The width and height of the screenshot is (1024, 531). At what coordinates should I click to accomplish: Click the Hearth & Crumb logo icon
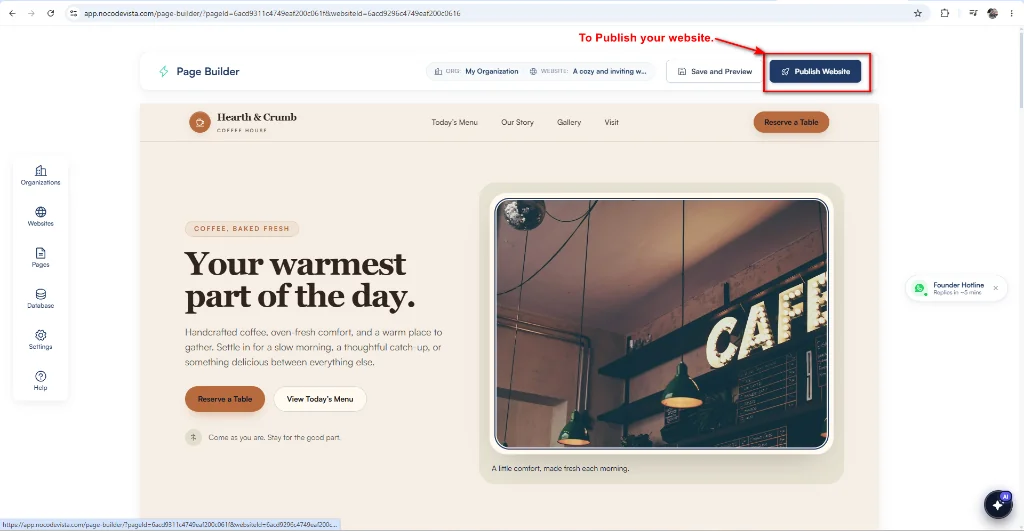click(x=200, y=122)
